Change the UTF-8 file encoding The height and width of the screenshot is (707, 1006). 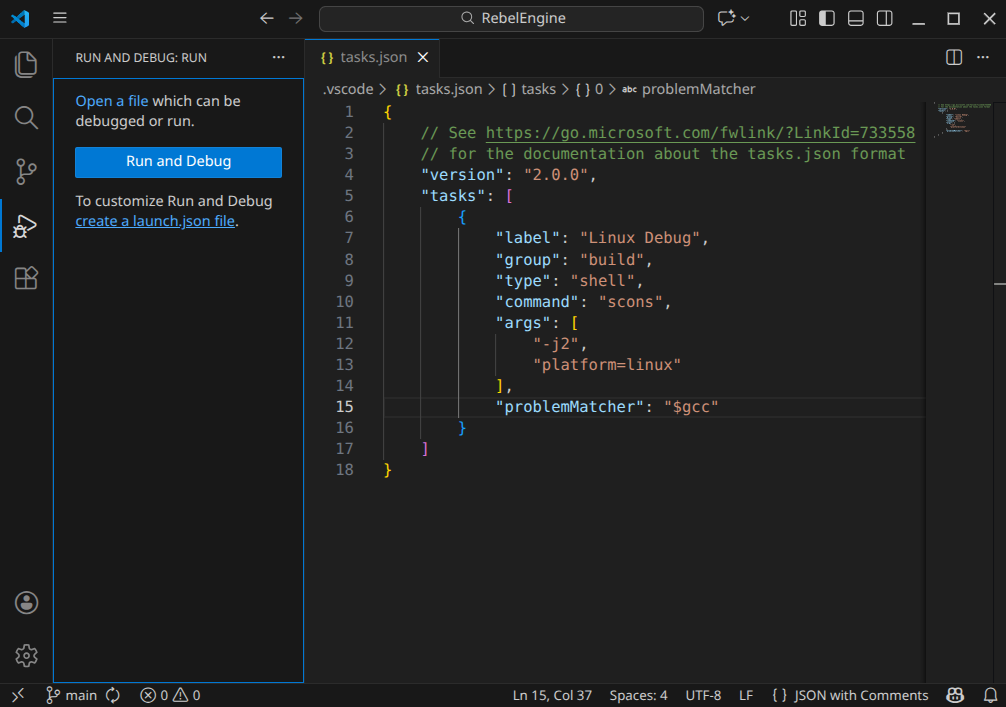pos(703,695)
